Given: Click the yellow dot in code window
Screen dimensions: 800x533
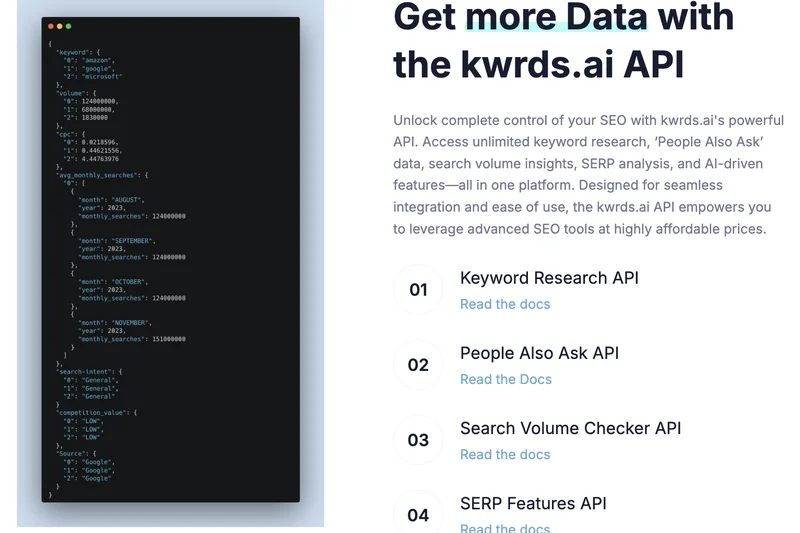Looking at the screenshot, I should 60,26.
